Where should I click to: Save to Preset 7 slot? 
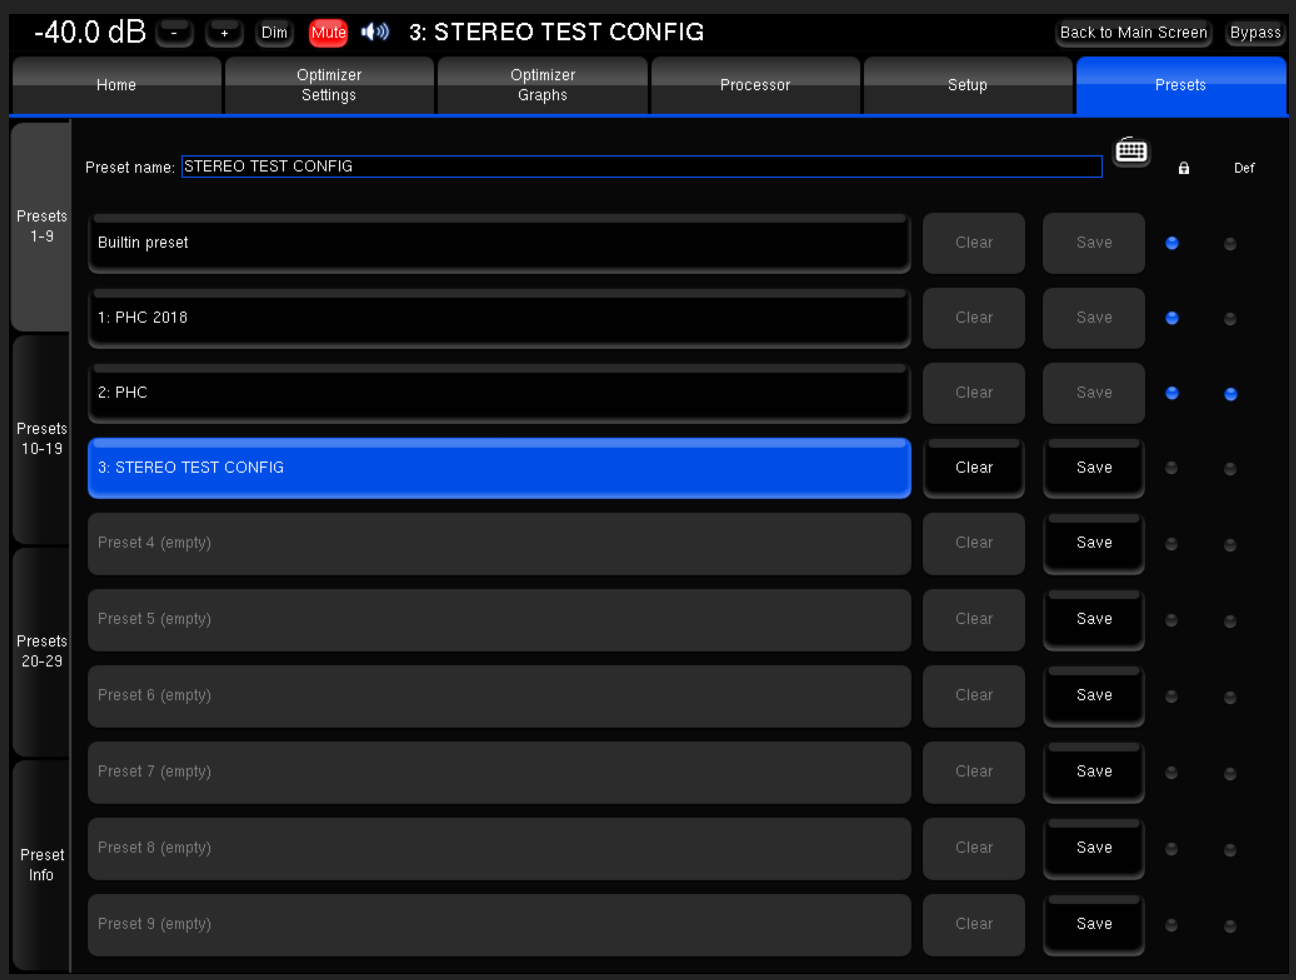pos(1094,772)
